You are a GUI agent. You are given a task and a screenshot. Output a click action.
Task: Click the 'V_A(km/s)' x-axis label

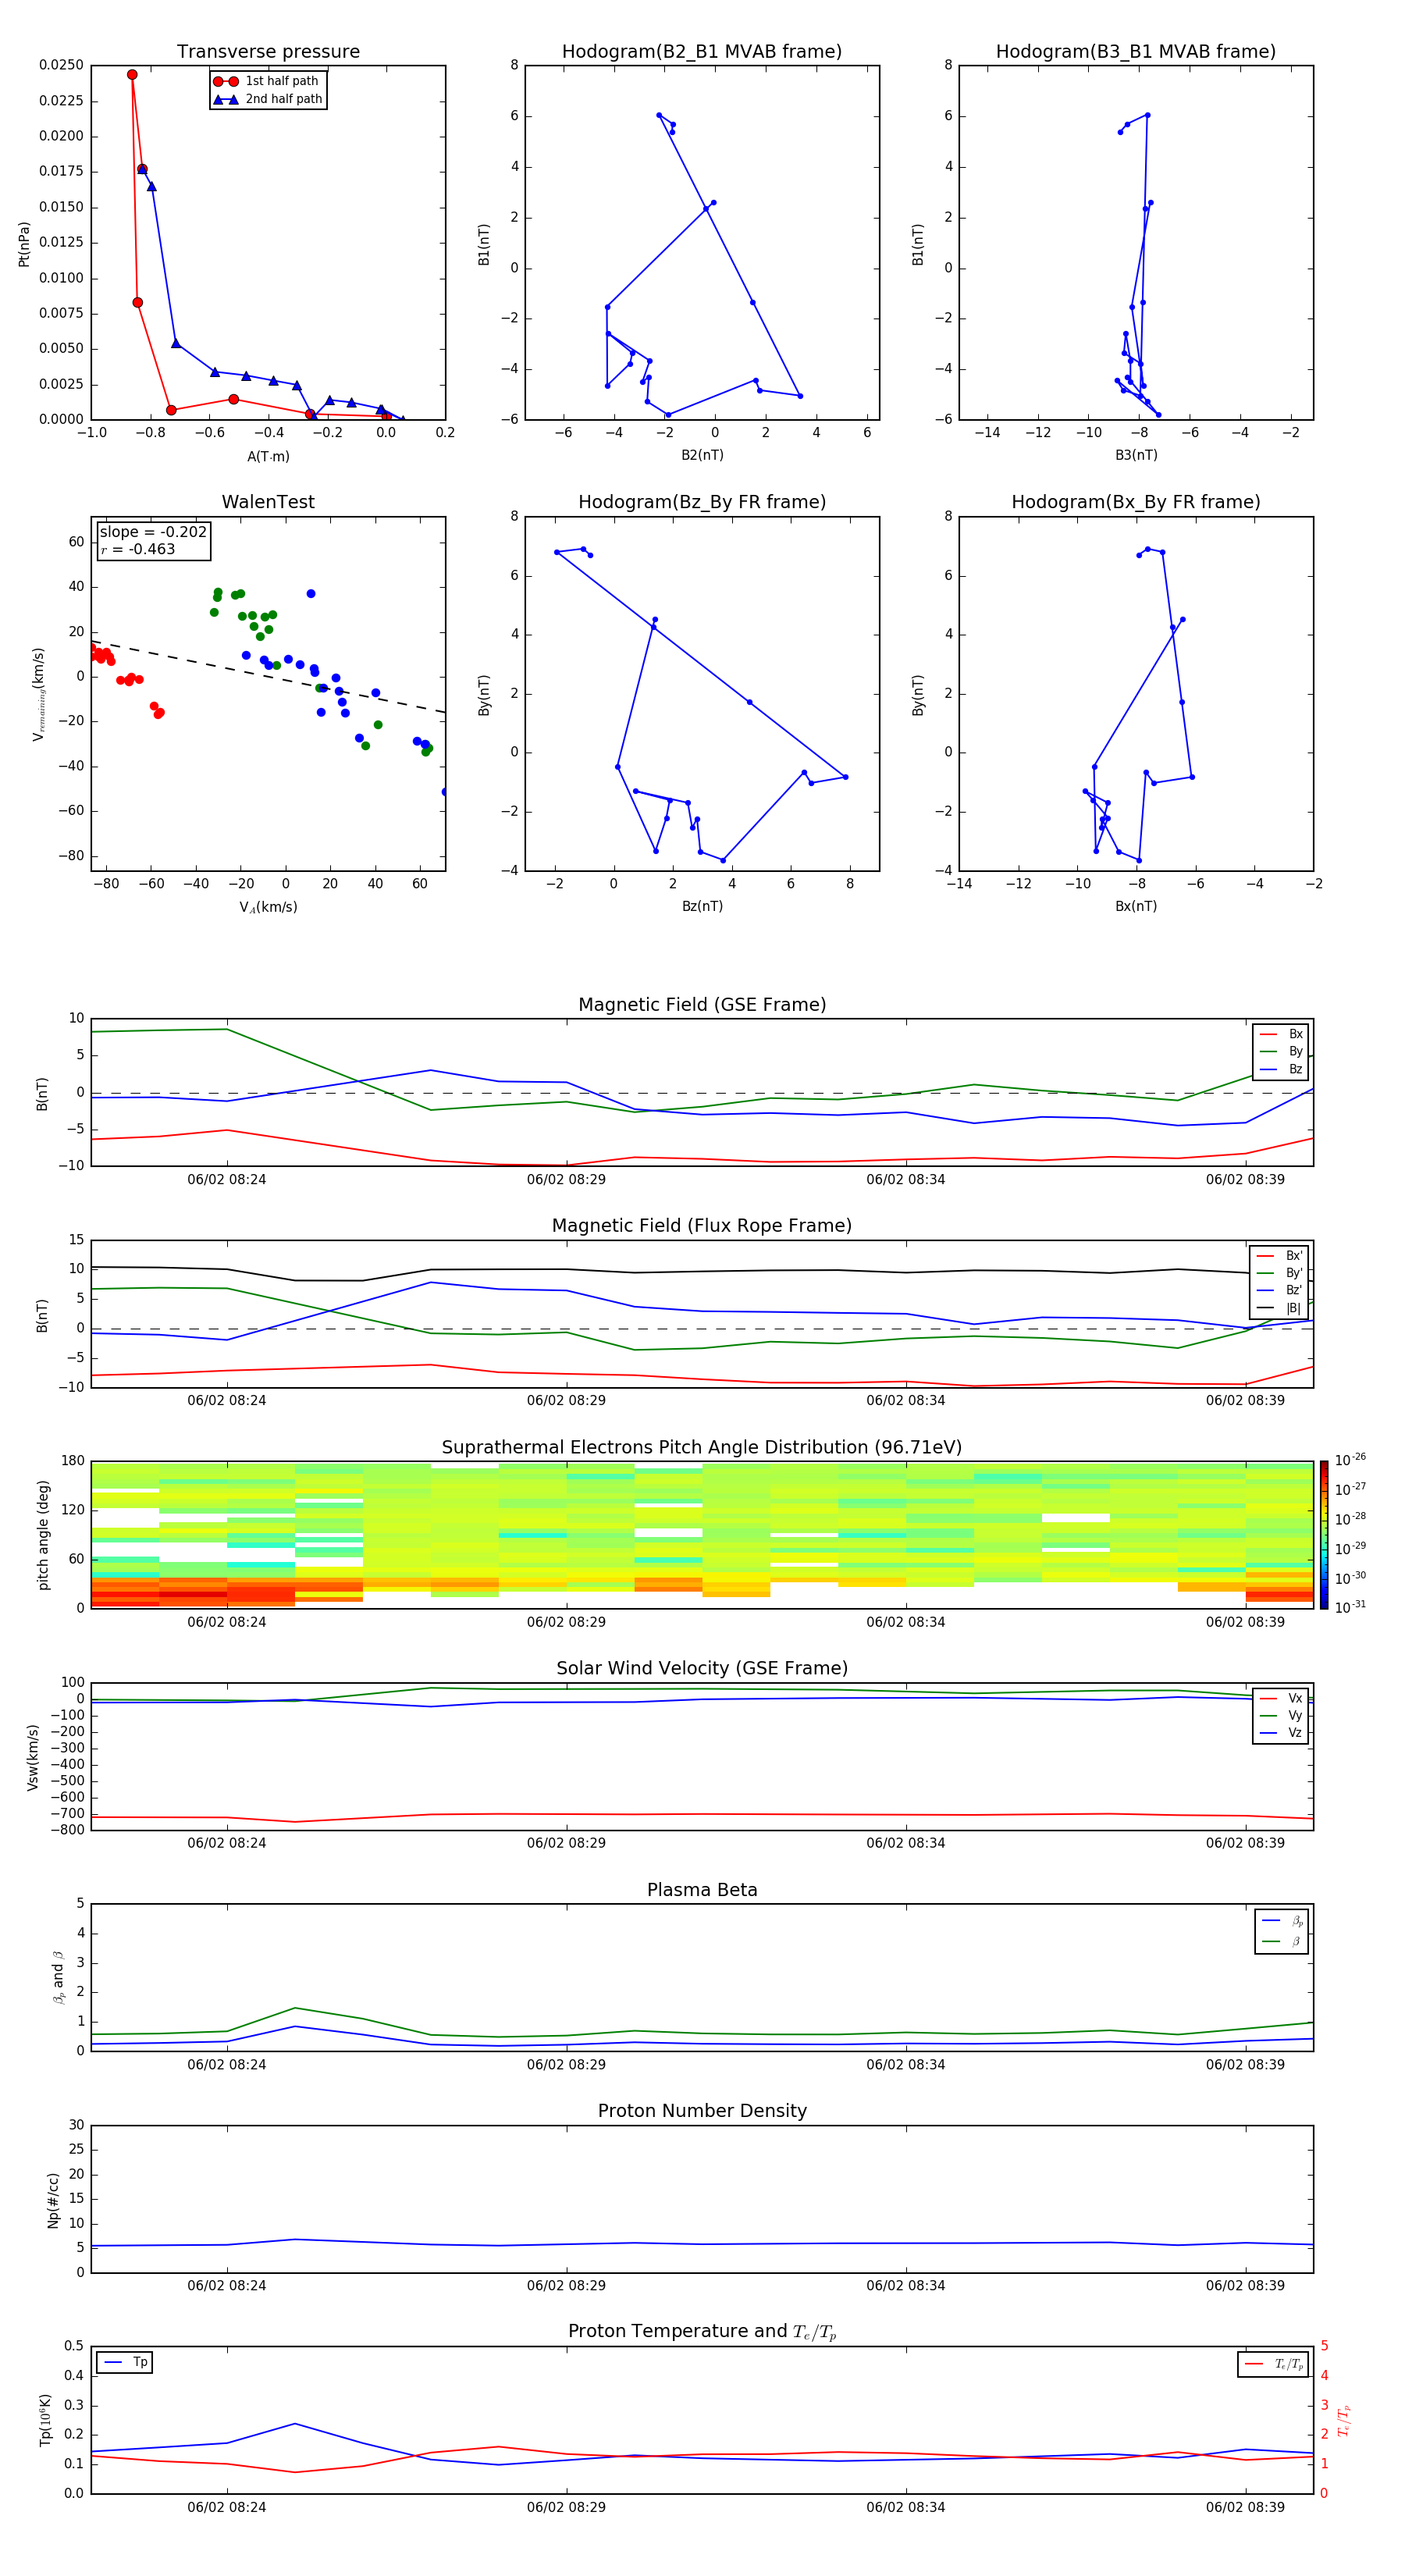(x=268, y=908)
